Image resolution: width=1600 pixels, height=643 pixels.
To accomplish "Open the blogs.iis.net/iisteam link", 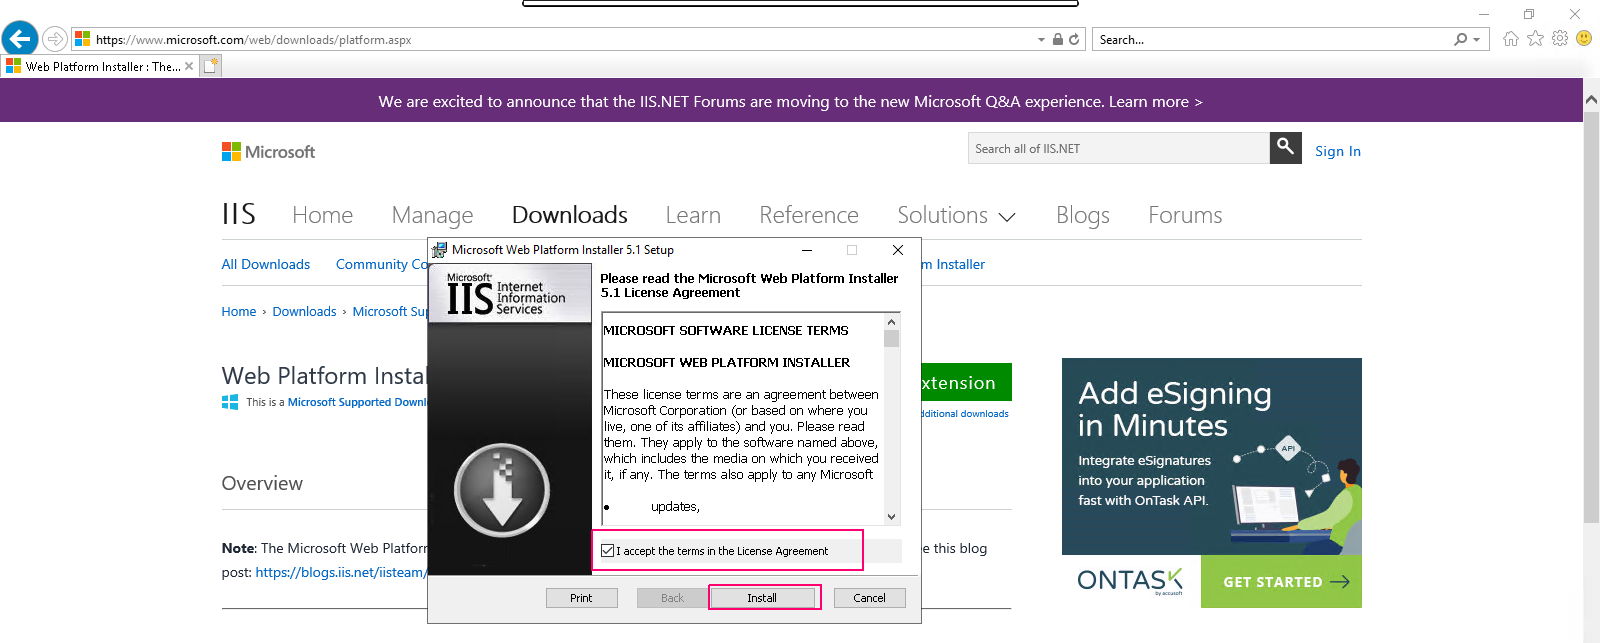I will tap(341, 572).
